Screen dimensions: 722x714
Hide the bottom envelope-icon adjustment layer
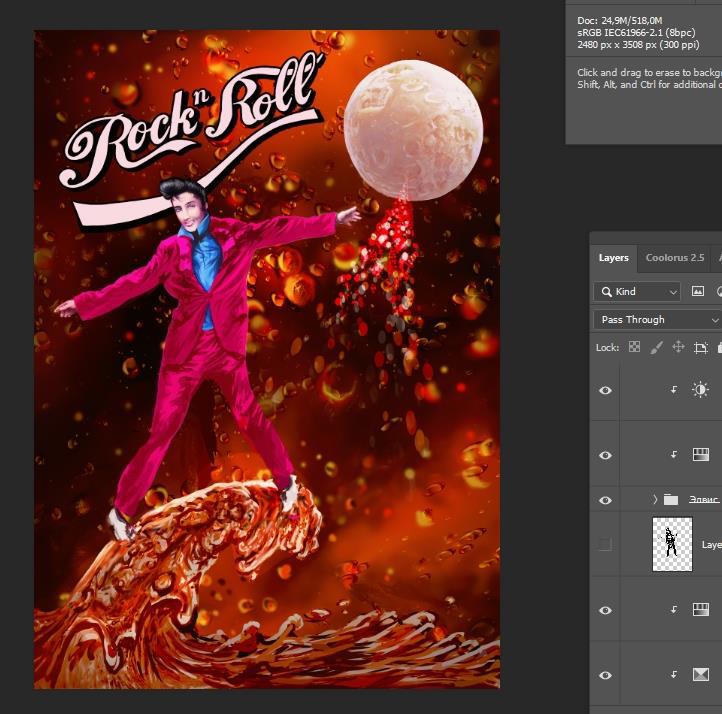point(605,675)
